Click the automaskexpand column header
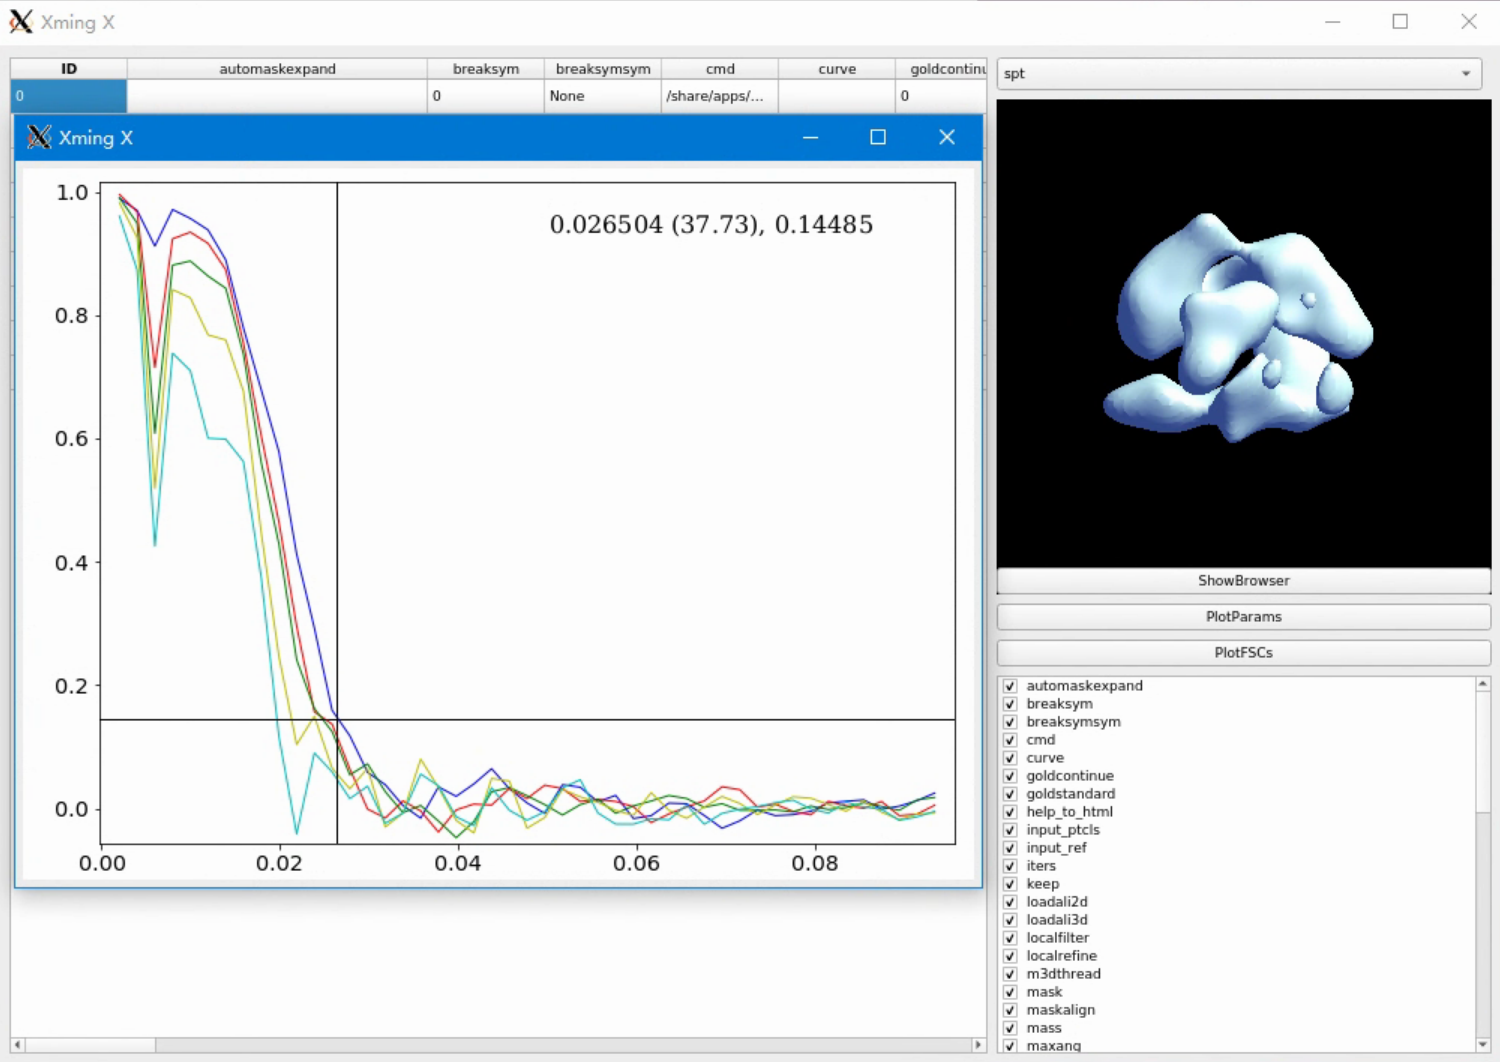1500x1062 pixels. pos(277,69)
